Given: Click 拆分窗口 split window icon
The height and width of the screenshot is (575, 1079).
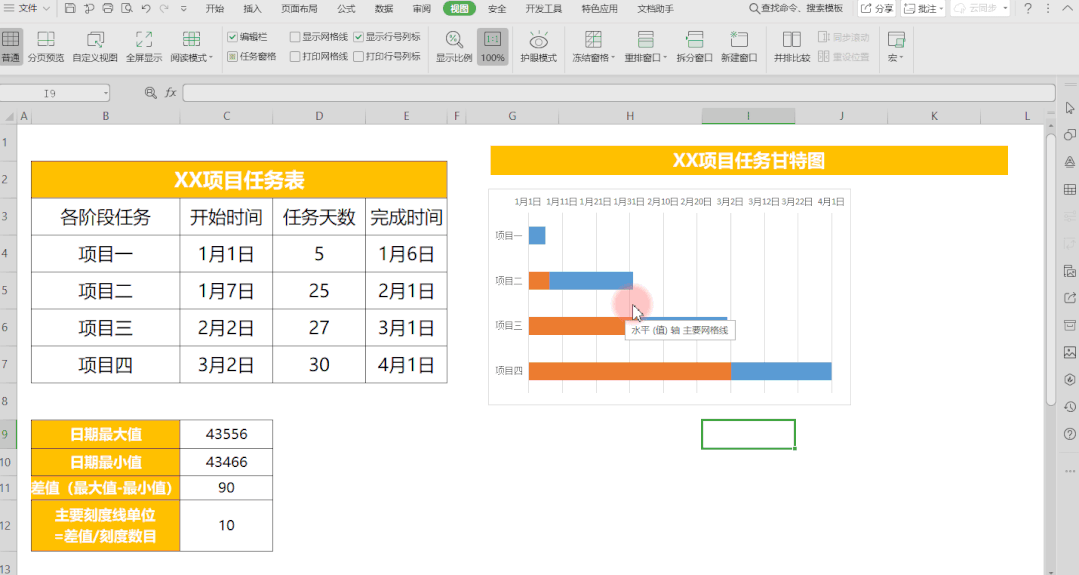Looking at the screenshot, I should 694,40.
